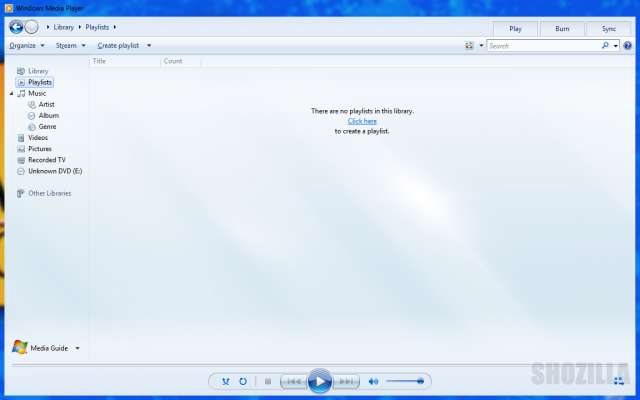Click the Windows Media Player title icon
Screen dimensions: 640x400
9,8
